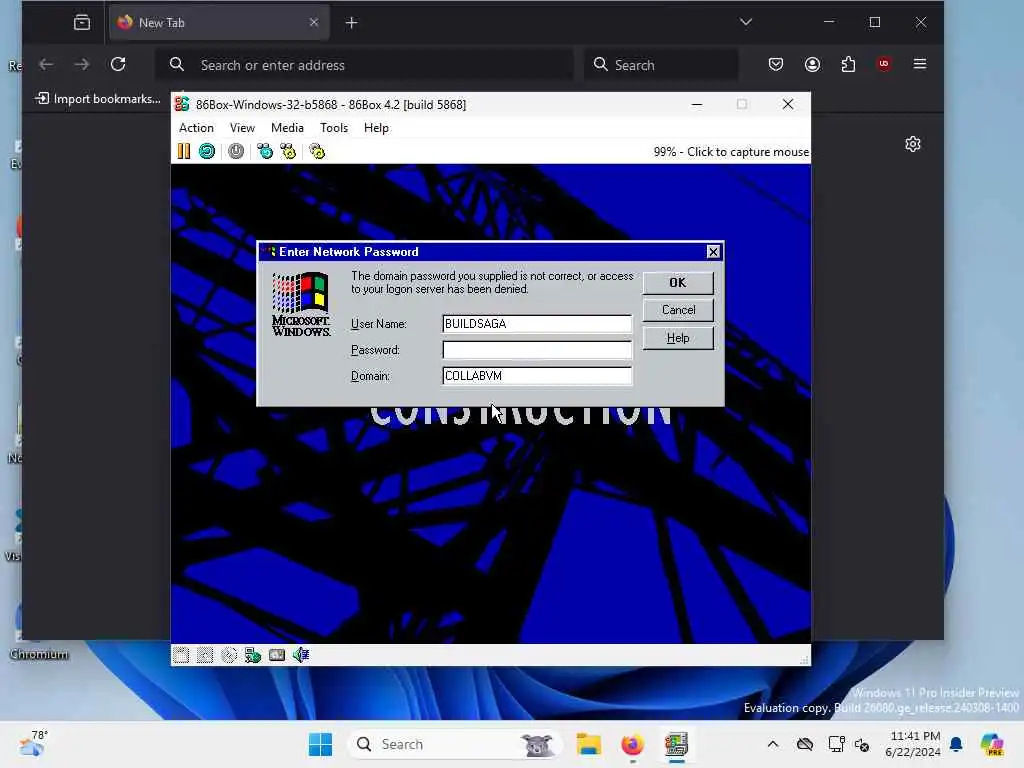1024x768 pixels.
Task: Close the Enter Network Password dialog
Action: pos(713,252)
